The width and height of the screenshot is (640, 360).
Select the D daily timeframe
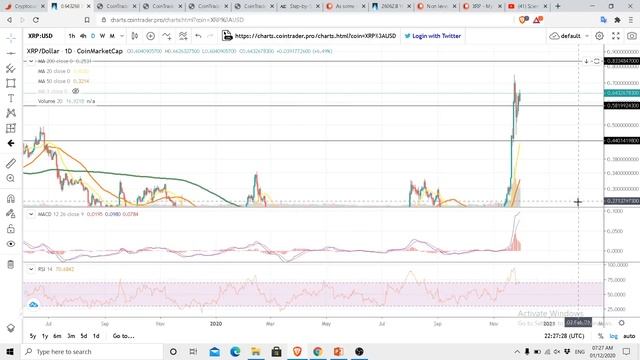pyautogui.click(x=93, y=36)
